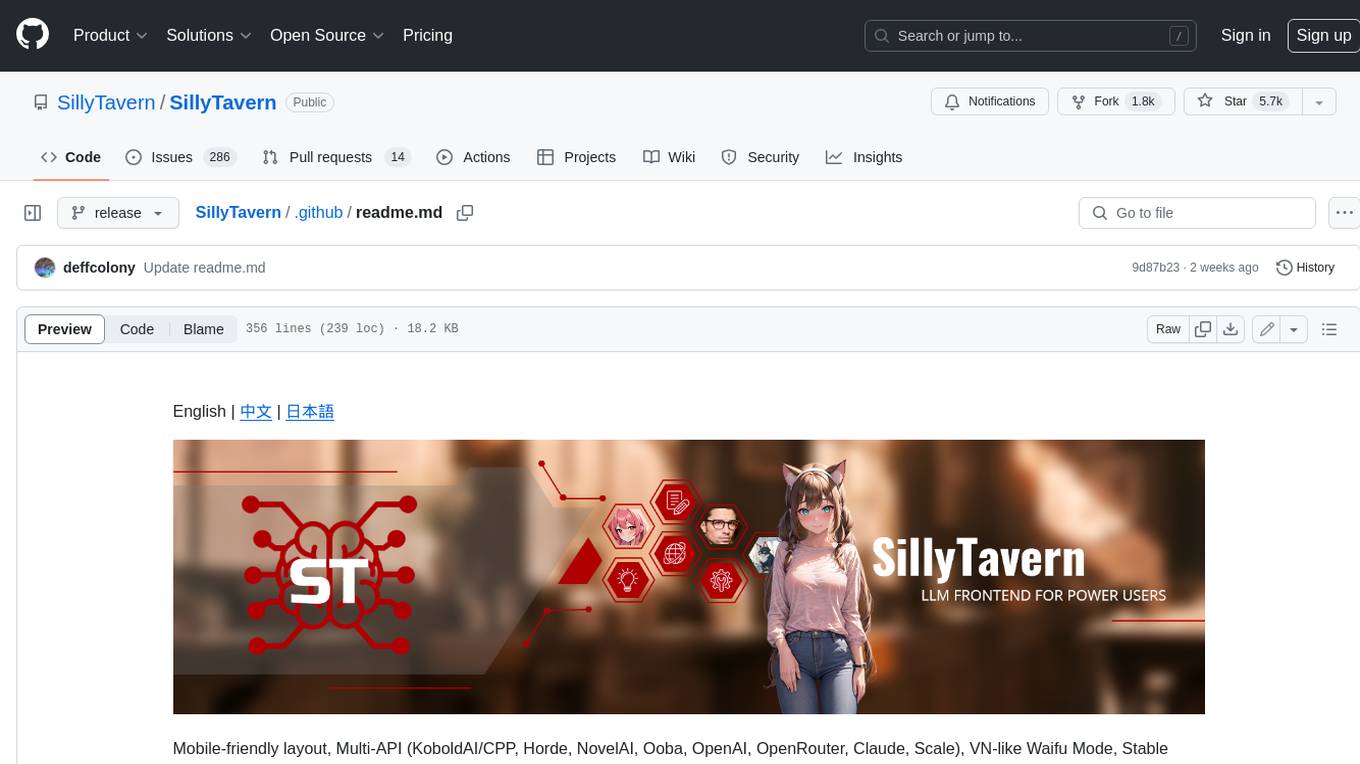The image size is (1360, 764).
Task: Switch to the Projects tab
Action: pyautogui.click(x=577, y=157)
